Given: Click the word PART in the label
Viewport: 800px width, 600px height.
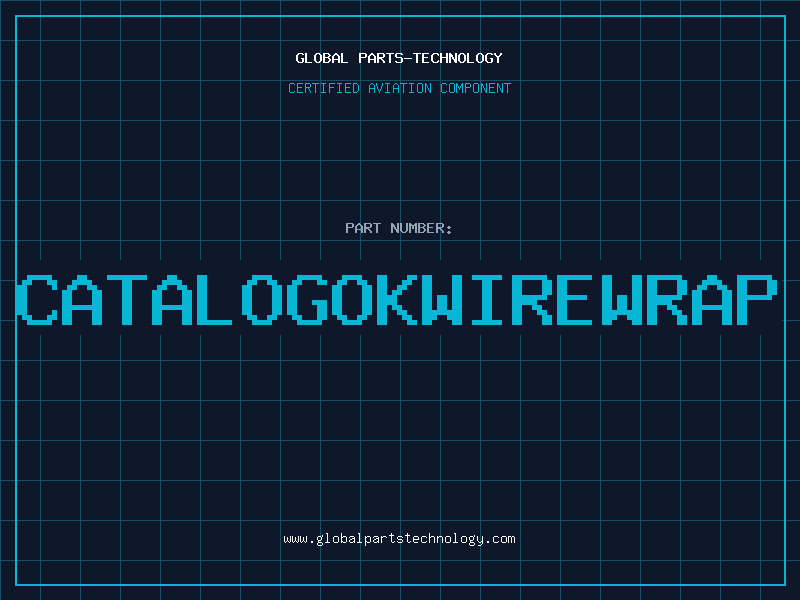Looking at the screenshot, I should coord(363,228).
